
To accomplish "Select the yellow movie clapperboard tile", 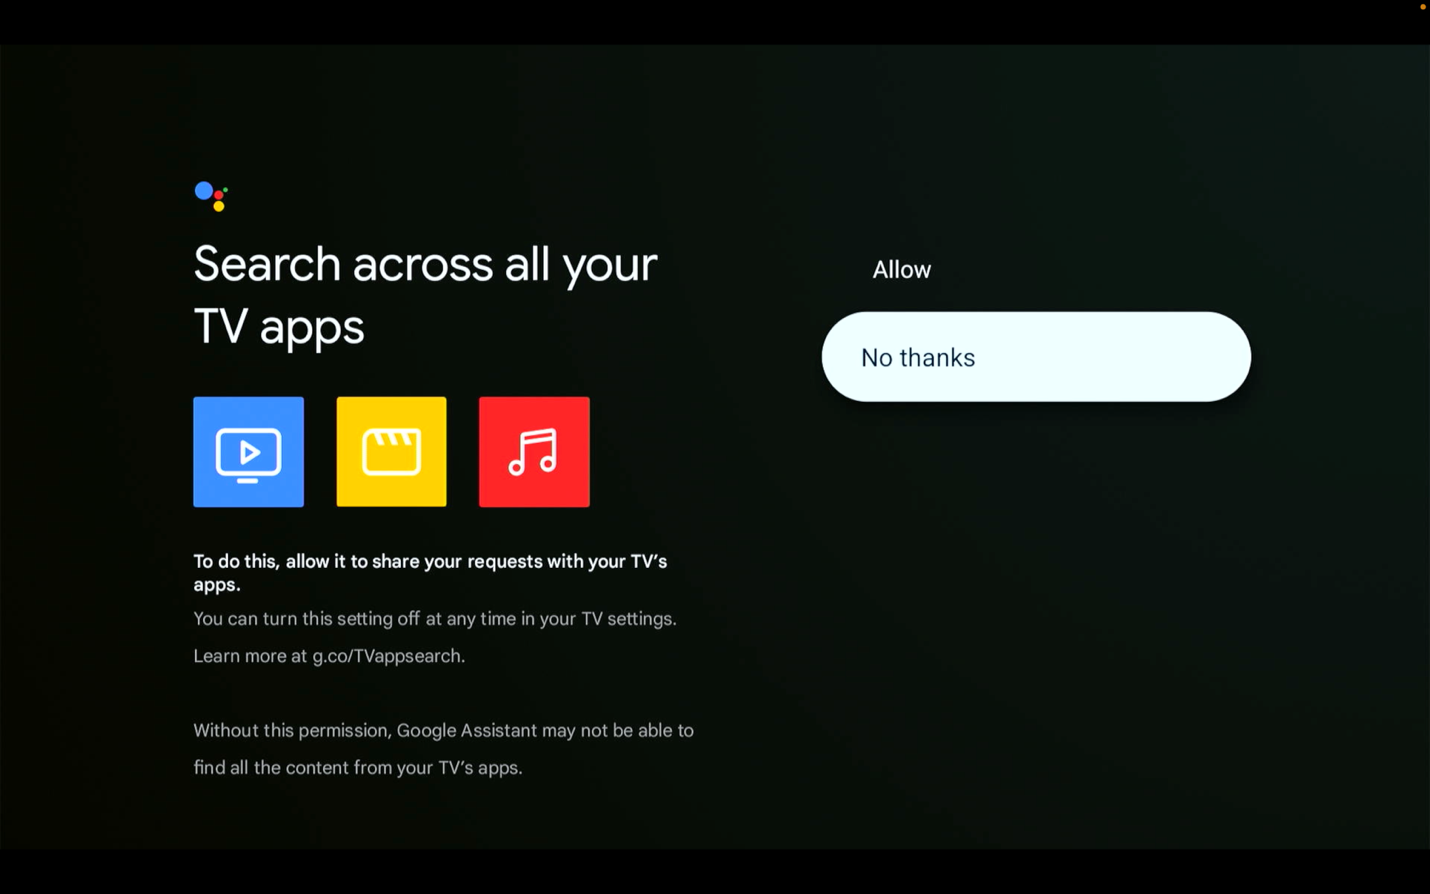I will 391,452.
